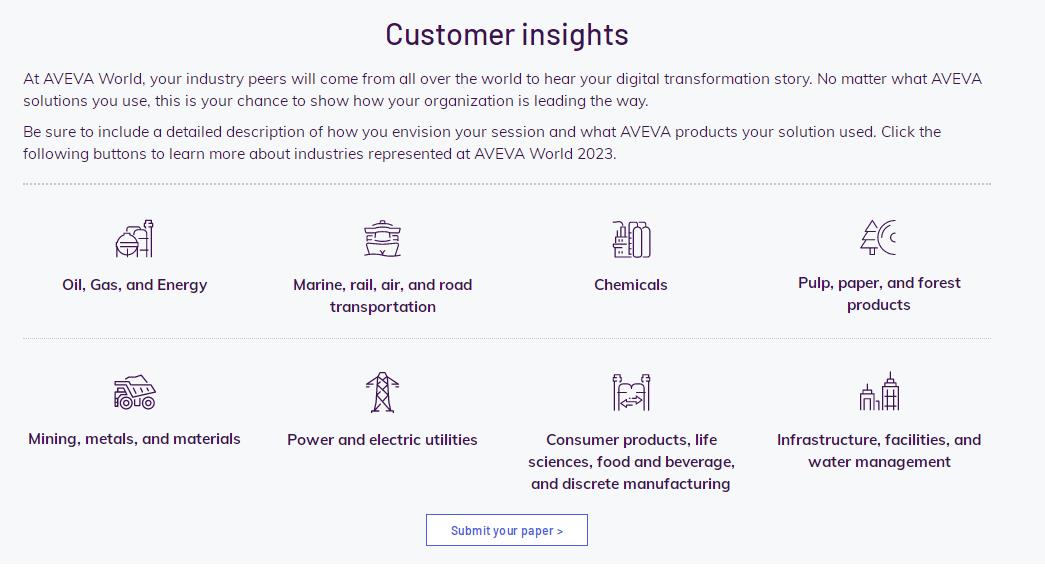Click the Chemicals tanks icon
Screen dimensions: 1045x573
tap(631, 239)
